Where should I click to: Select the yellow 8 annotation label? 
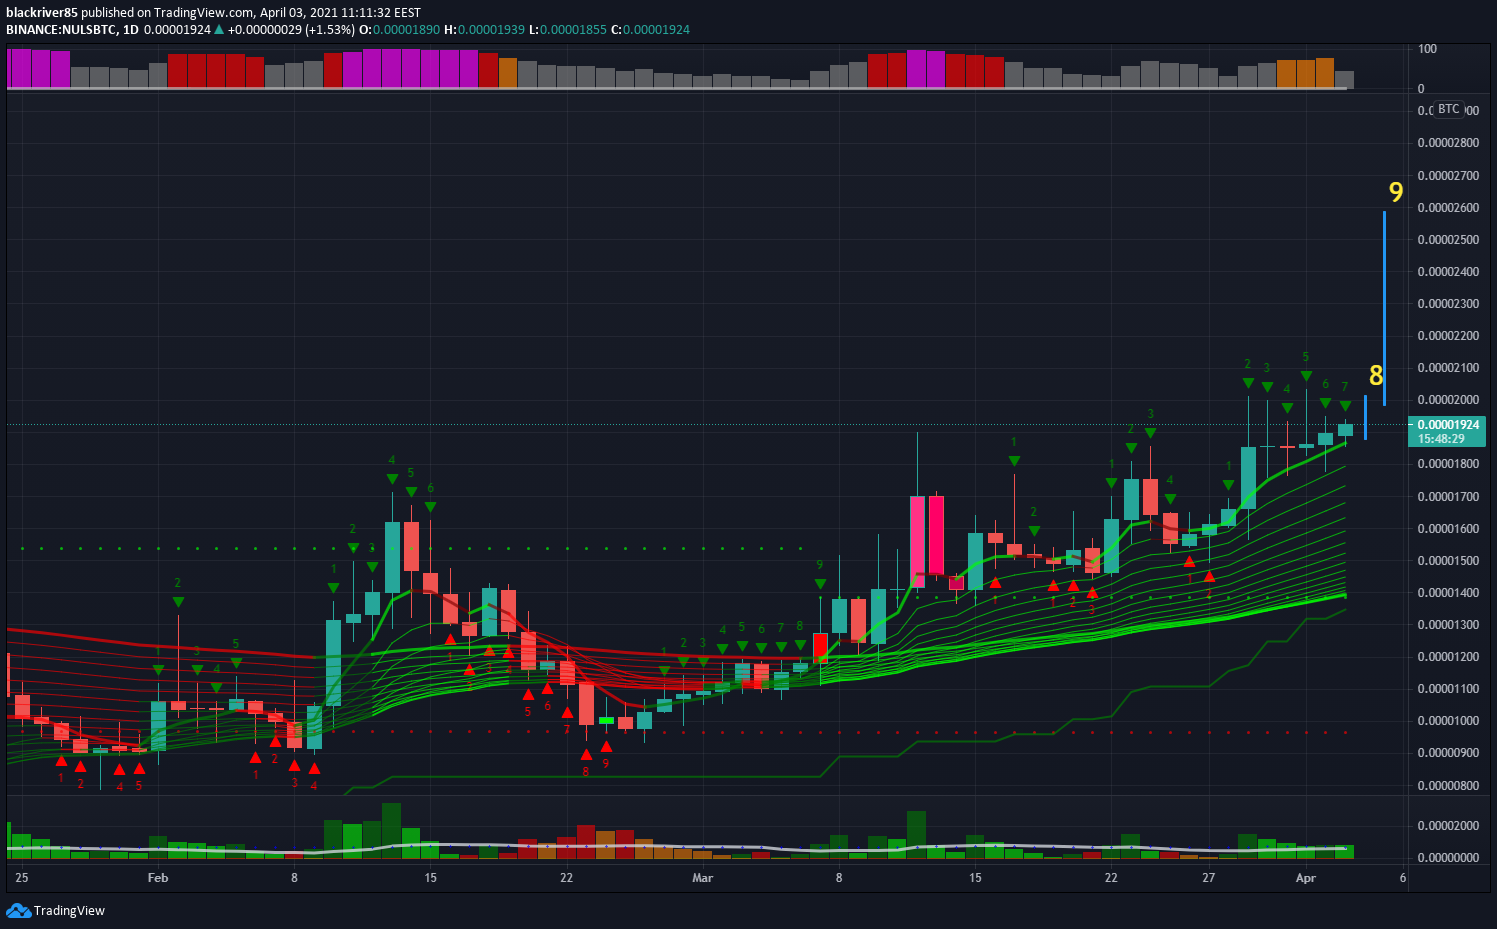(x=1376, y=375)
